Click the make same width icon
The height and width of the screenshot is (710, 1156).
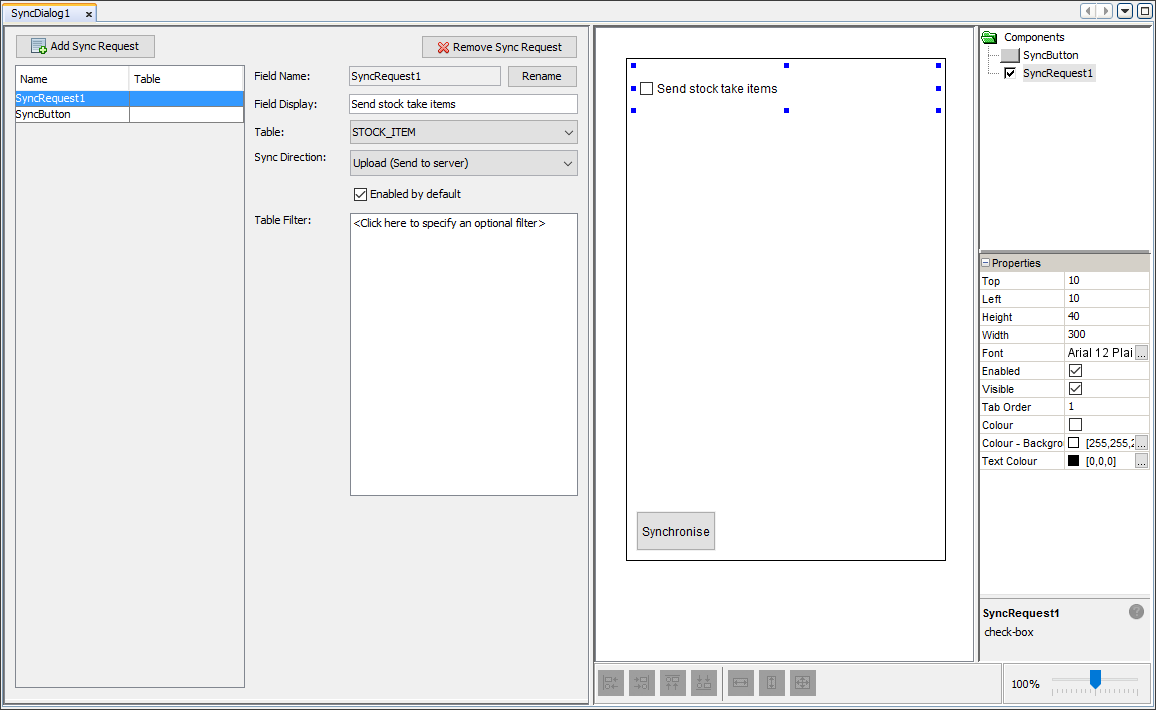(x=740, y=683)
